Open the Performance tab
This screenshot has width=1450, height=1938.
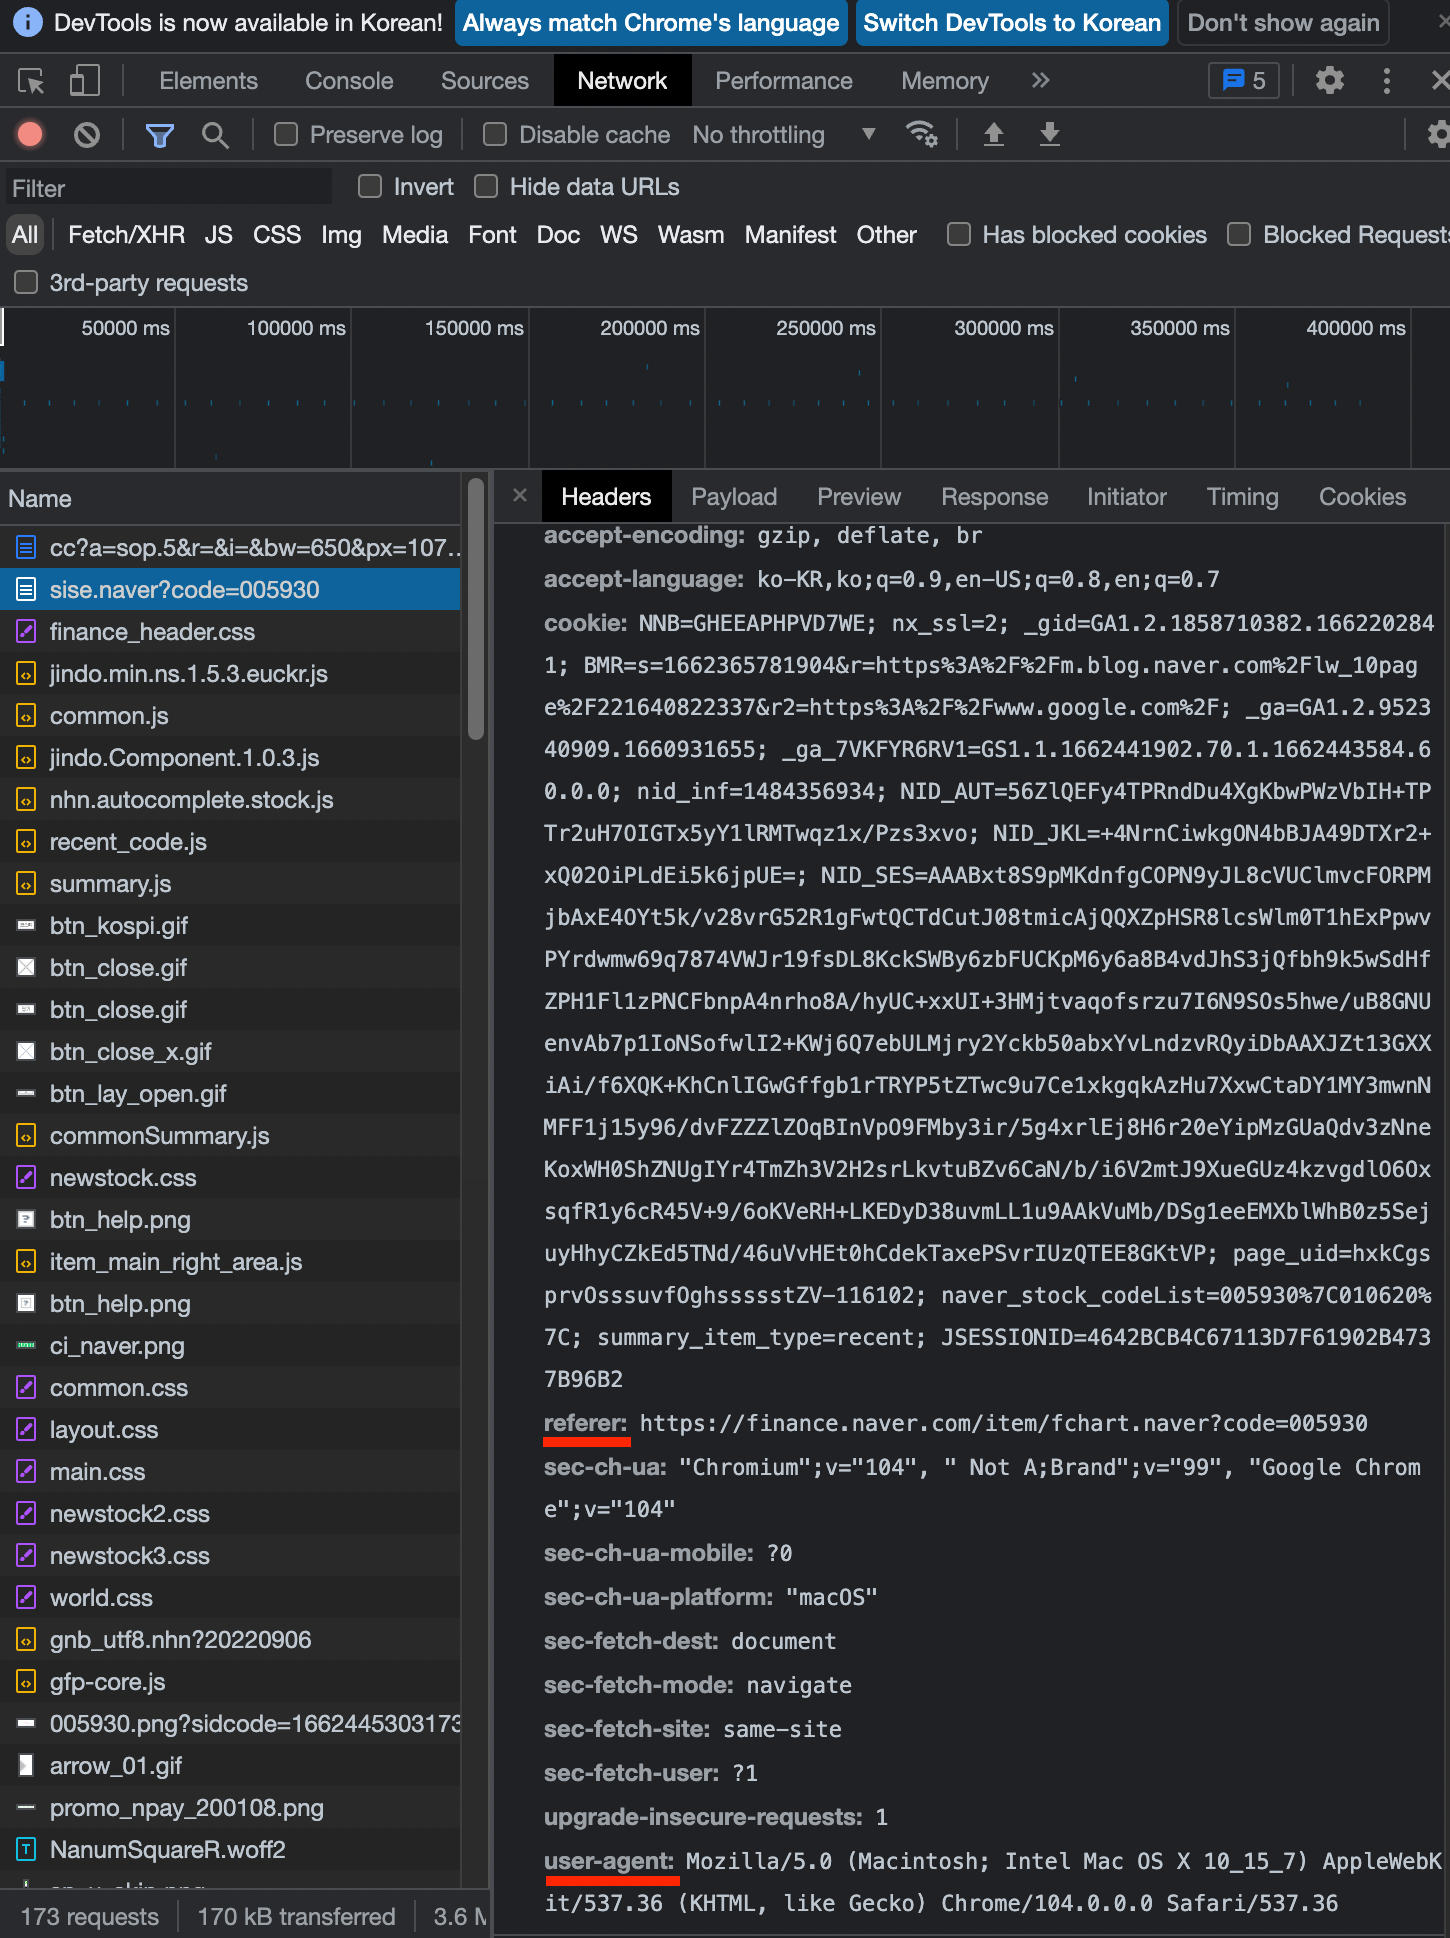click(x=784, y=81)
